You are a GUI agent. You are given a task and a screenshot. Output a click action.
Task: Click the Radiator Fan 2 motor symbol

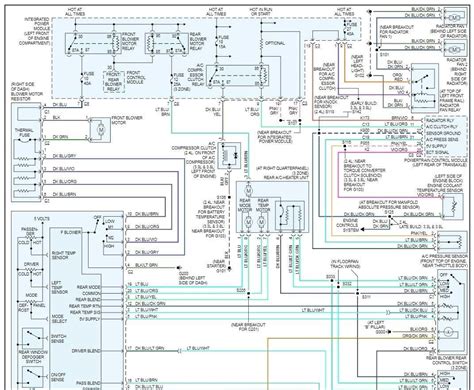(455, 50)
